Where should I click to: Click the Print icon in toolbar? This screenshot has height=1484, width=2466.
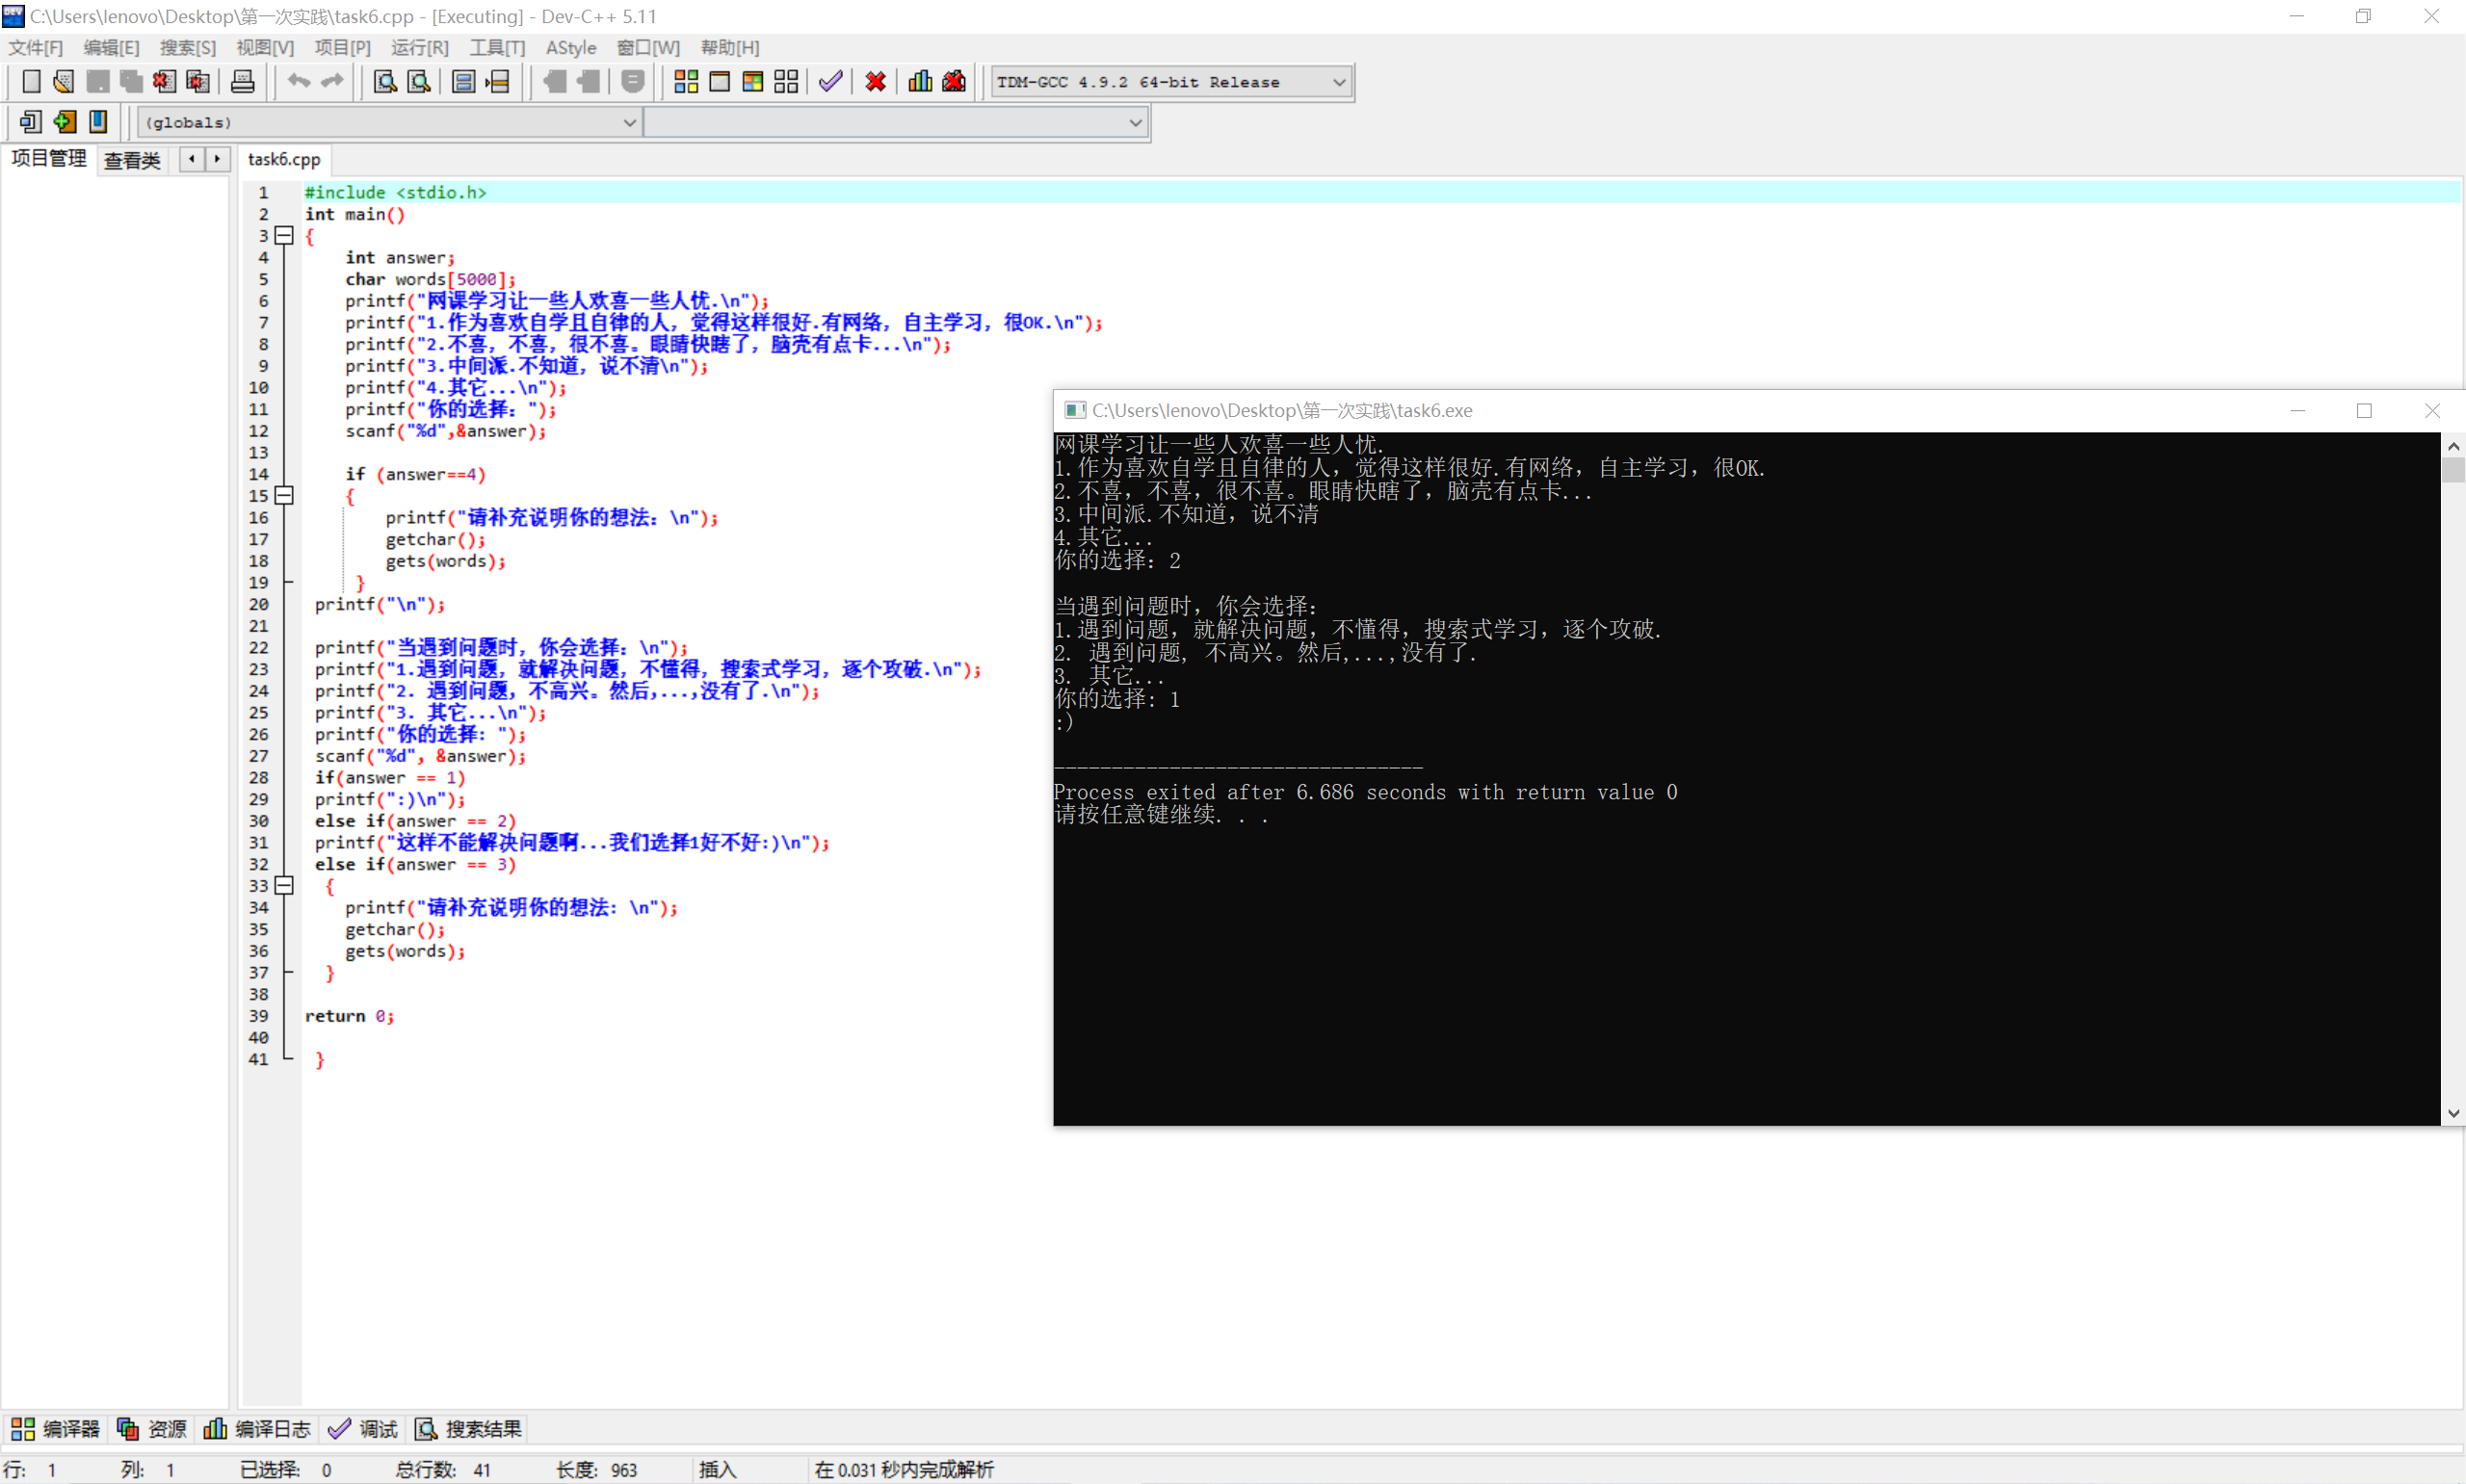[x=242, y=82]
